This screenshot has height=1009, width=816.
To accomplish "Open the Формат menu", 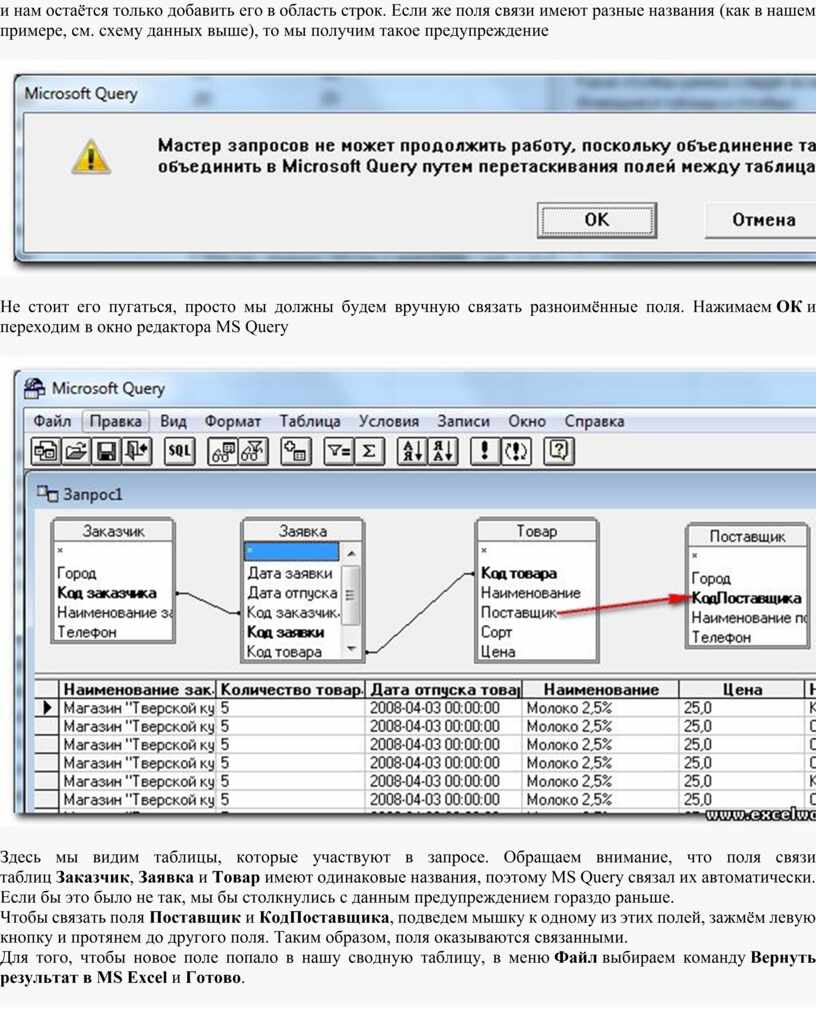I will (x=233, y=421).
